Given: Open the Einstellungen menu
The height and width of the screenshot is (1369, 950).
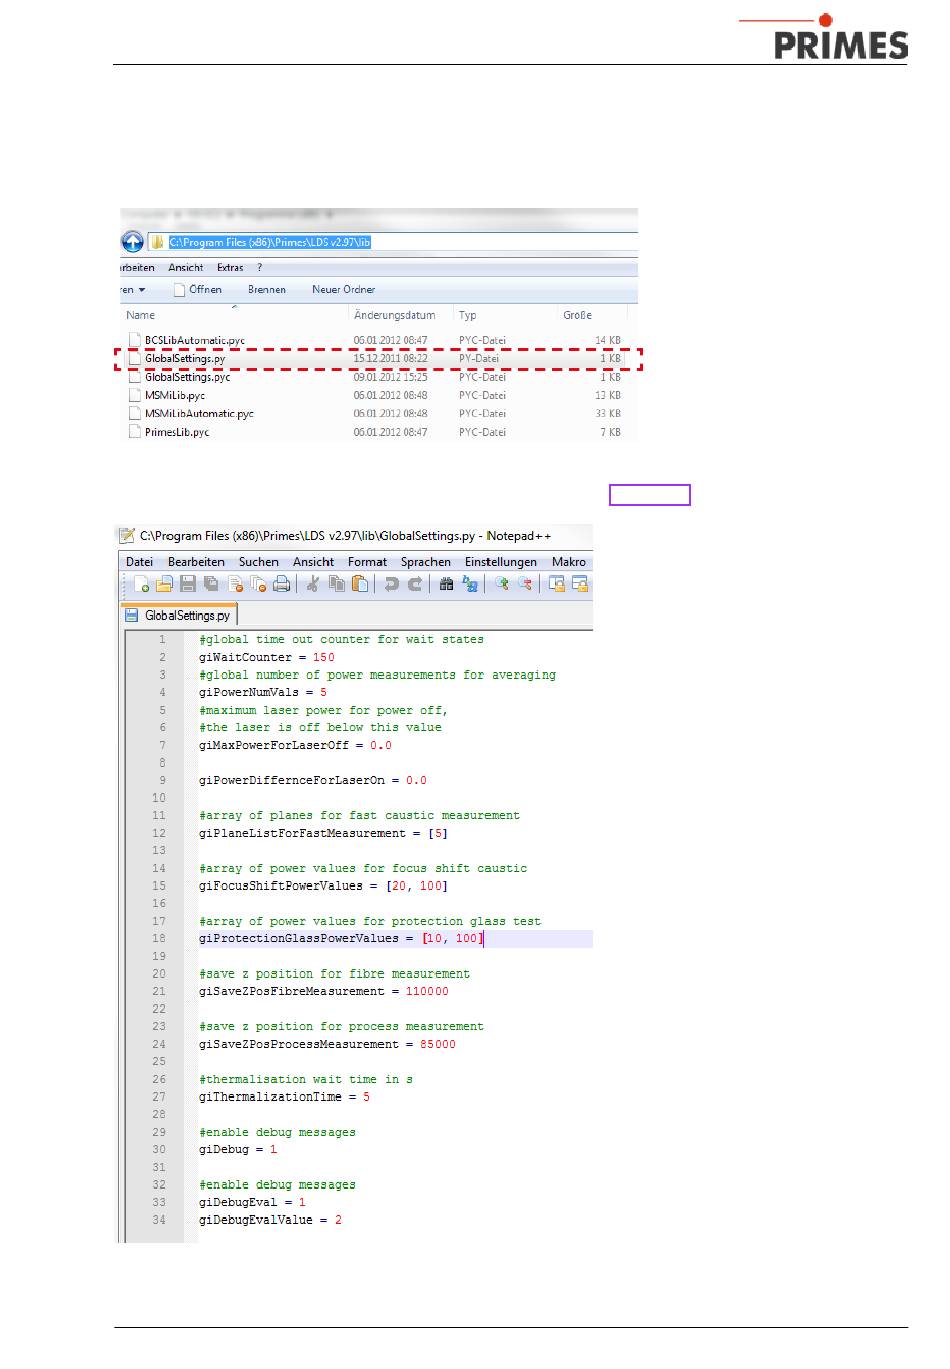Looking at the screenshot, I should click(x=501, y=562).
